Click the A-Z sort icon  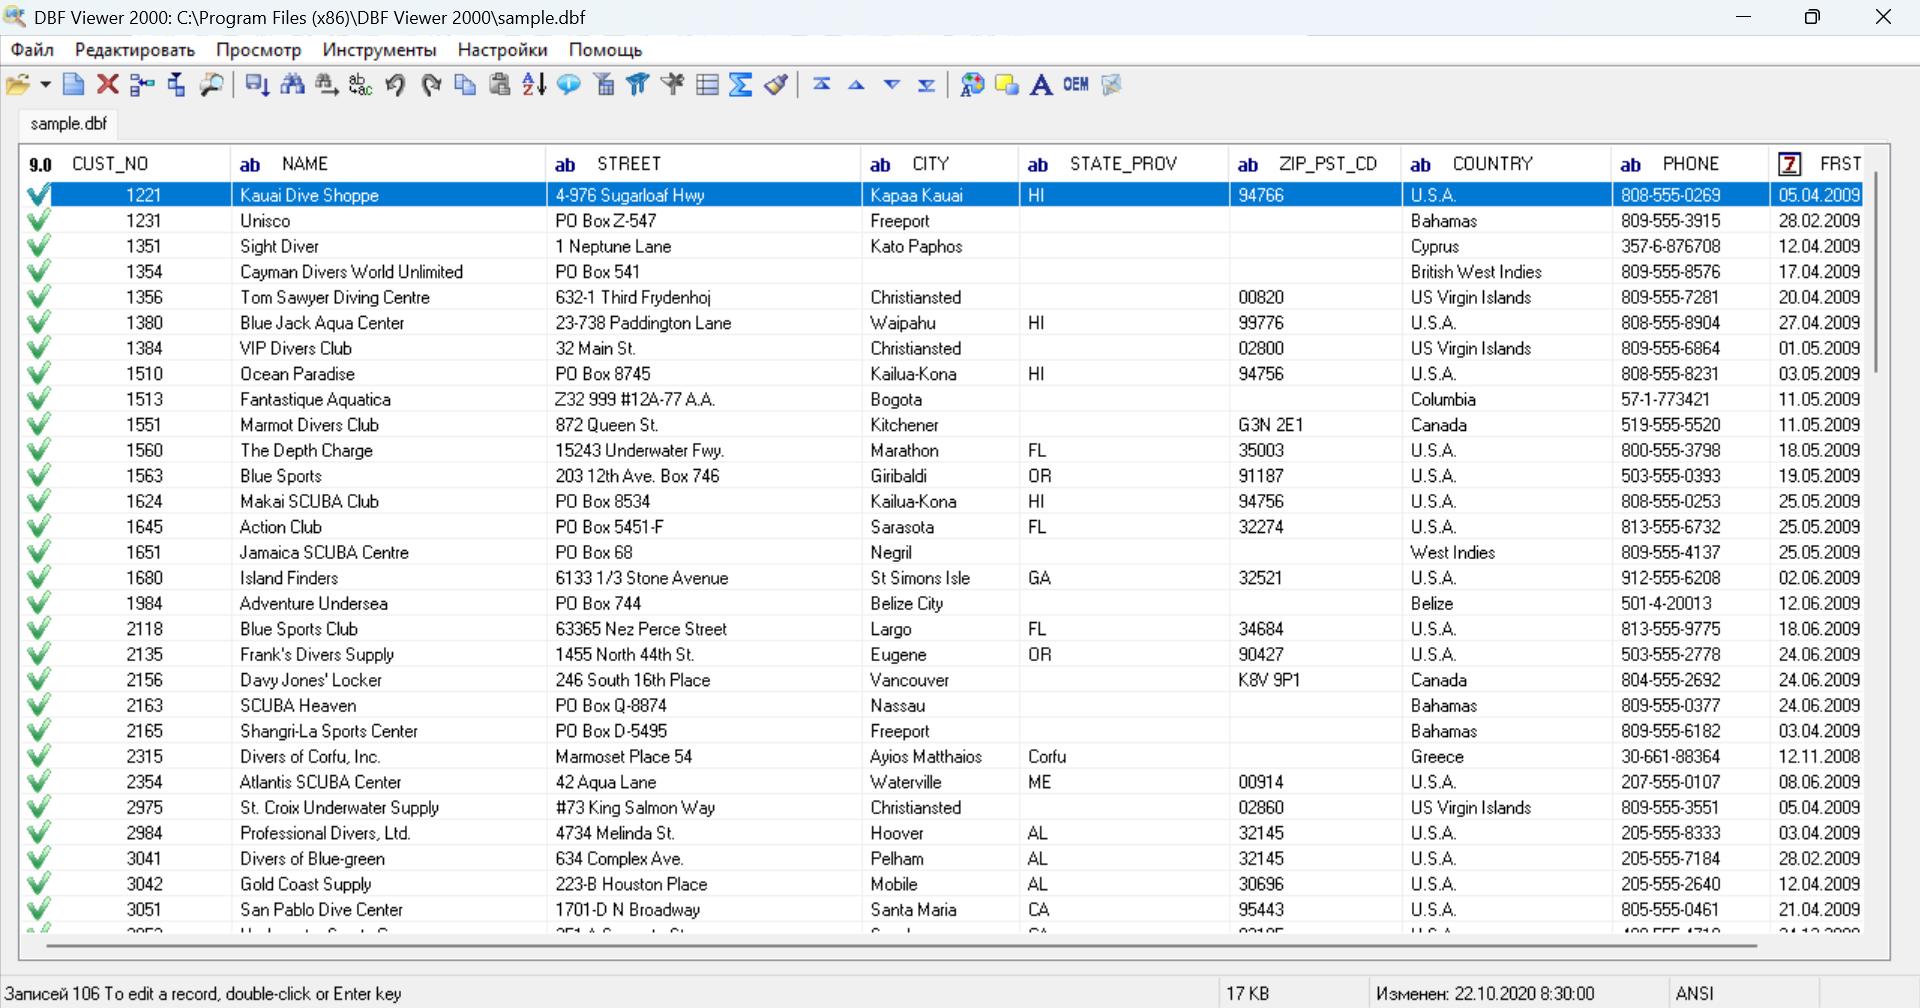(x=534, y=85)
